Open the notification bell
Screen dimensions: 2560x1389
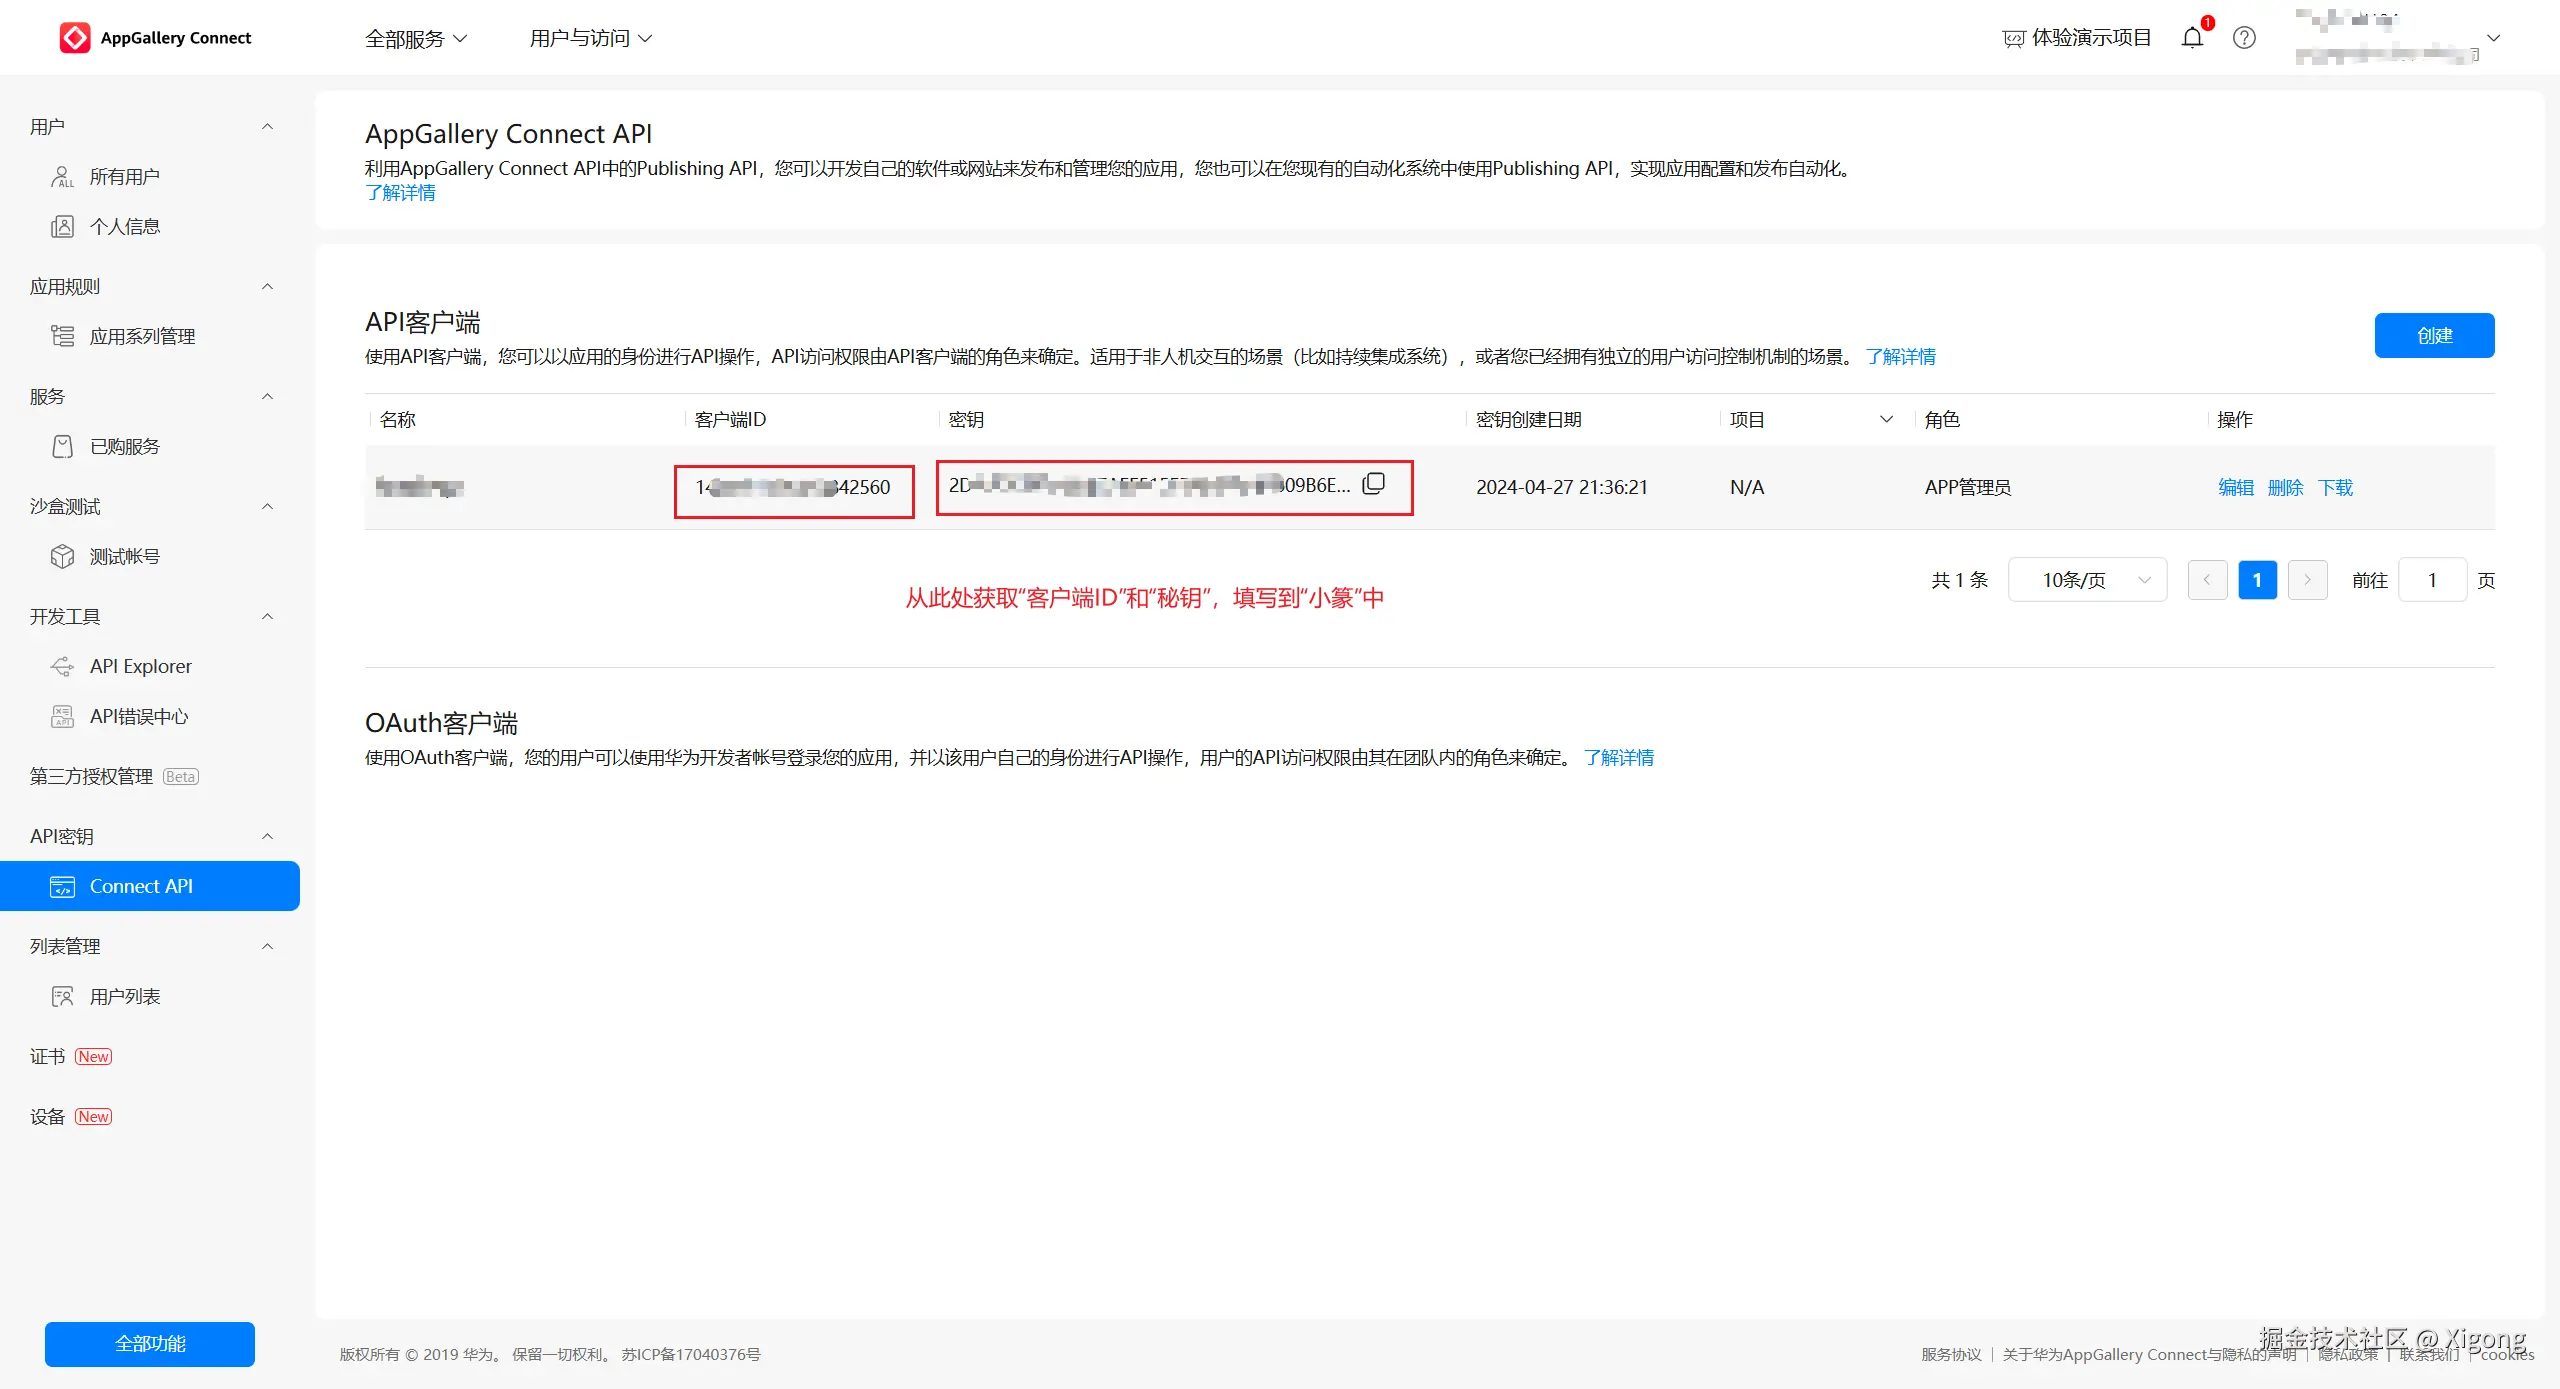point(2192,38)
